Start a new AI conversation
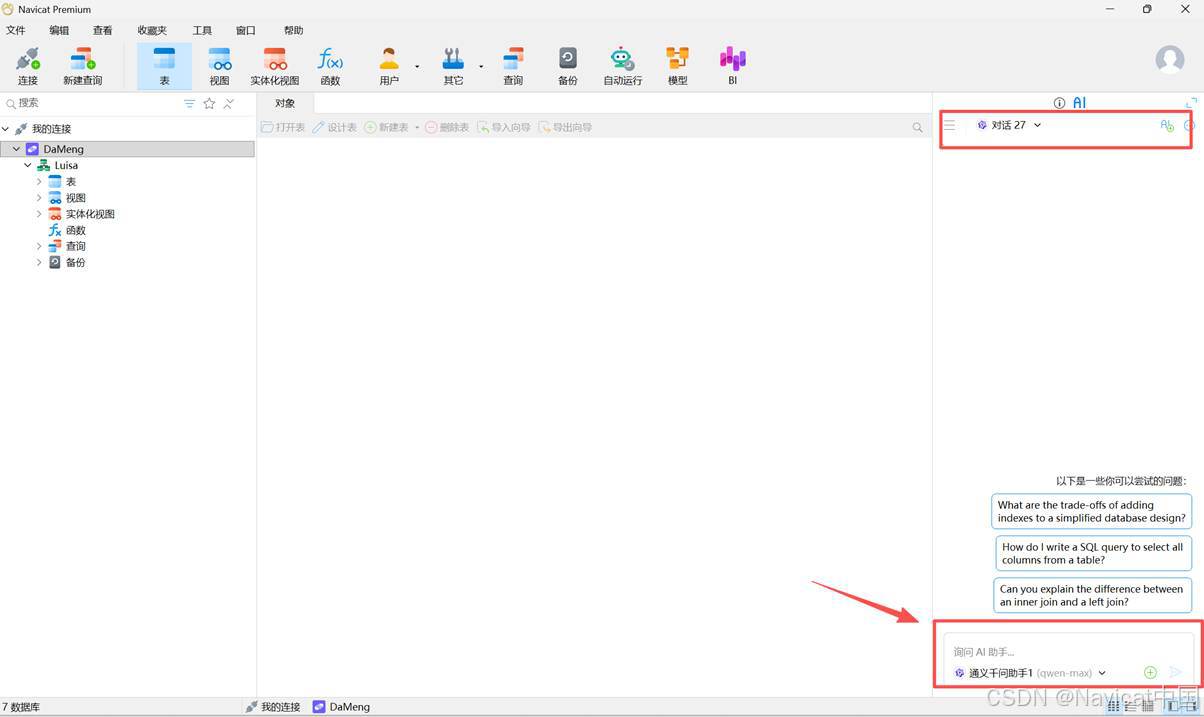Screen dimensions: 1204x717 1166,125
